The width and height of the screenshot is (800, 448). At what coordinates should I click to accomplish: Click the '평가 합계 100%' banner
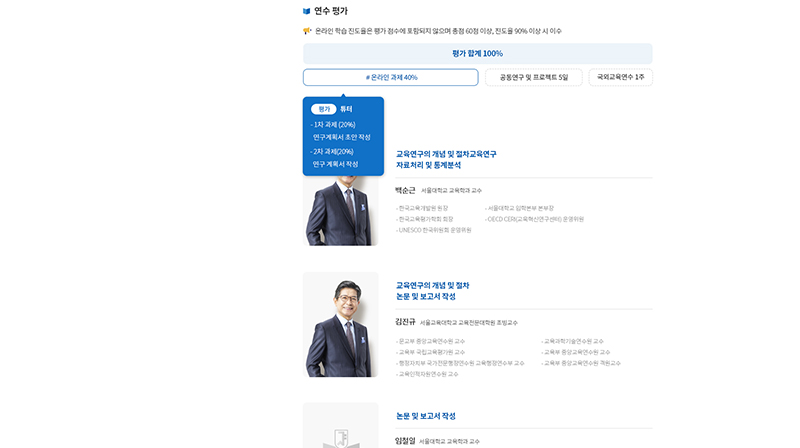478,54
